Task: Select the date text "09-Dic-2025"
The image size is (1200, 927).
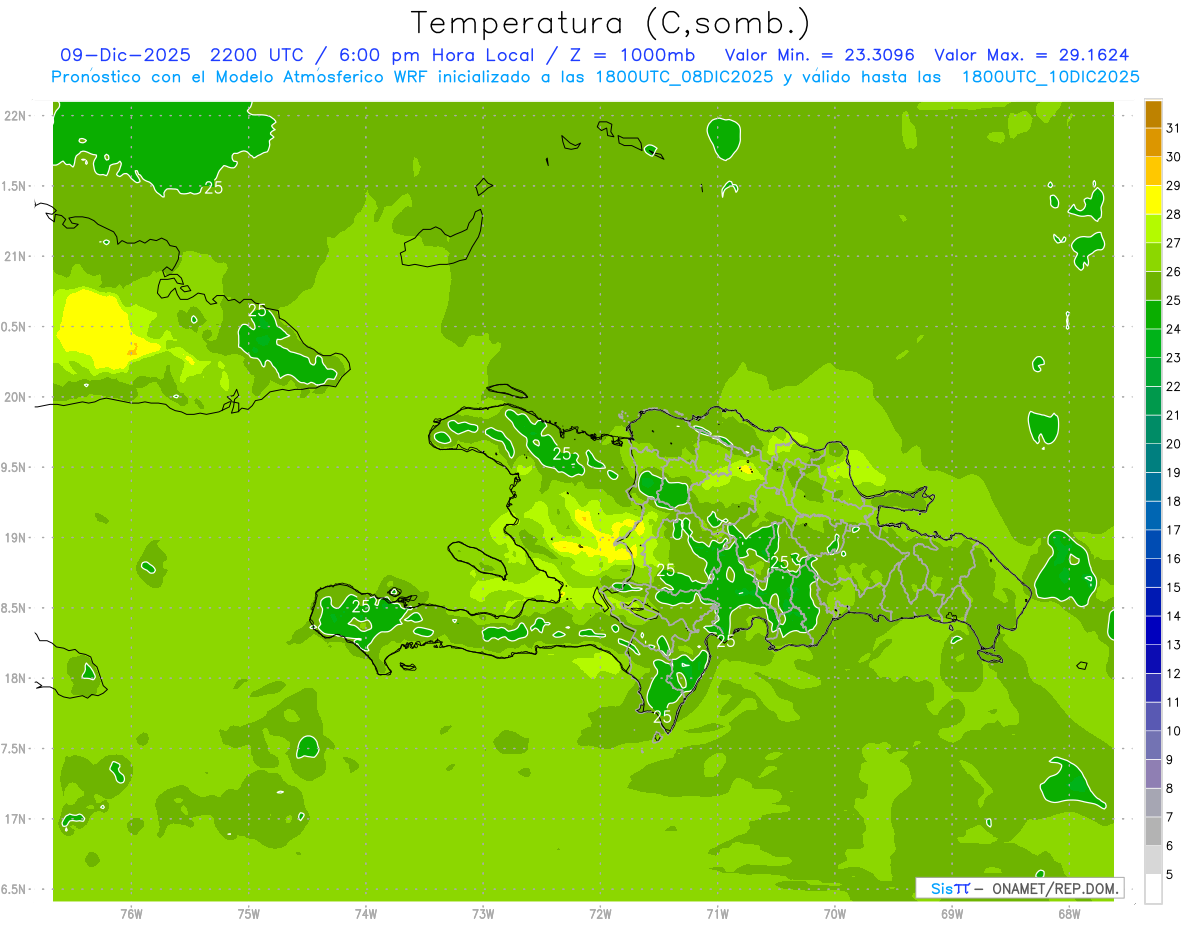Action: pos(125,55)
